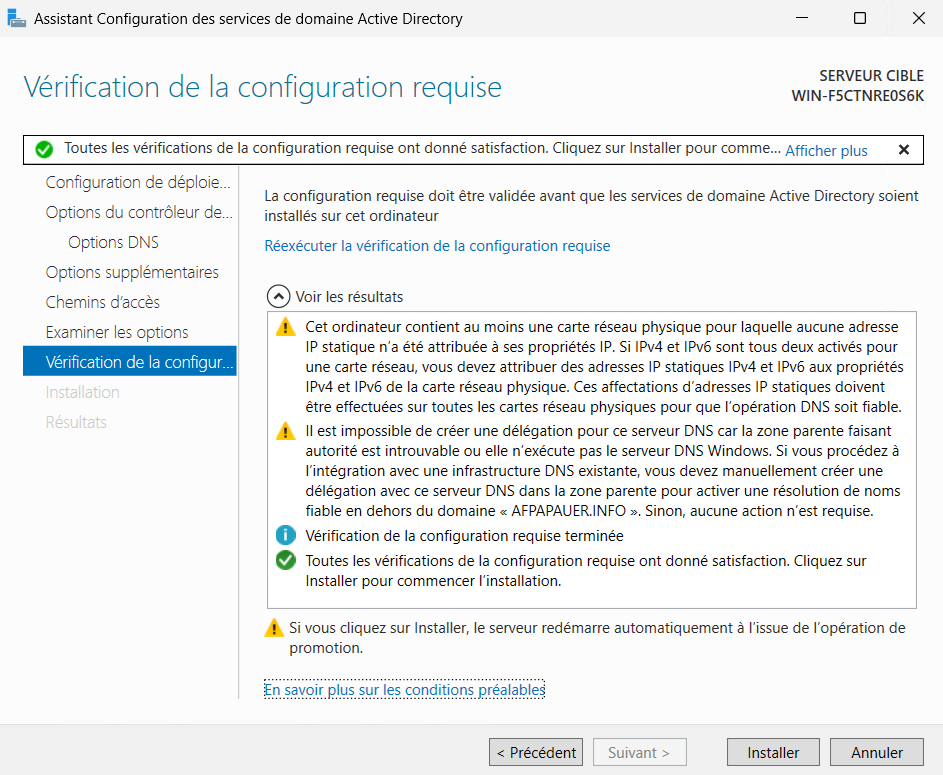Expand notification with Afficher plus
The height and width of the screenshot is (775, 943).
tap(826, 150)
